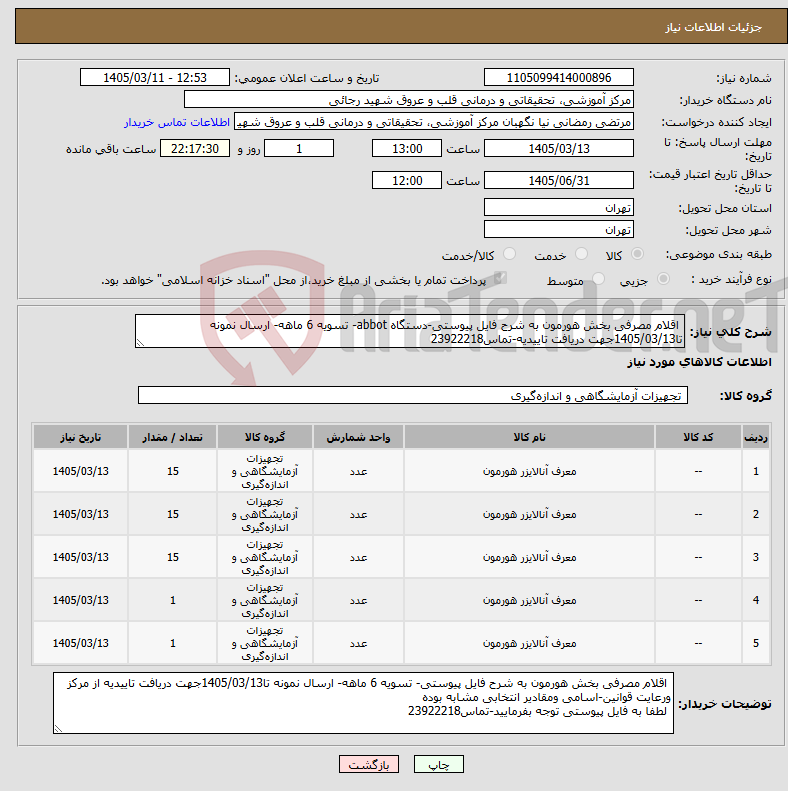Click the delivery city field تهران
Screen dimensions: 788x791
[558, 230]
